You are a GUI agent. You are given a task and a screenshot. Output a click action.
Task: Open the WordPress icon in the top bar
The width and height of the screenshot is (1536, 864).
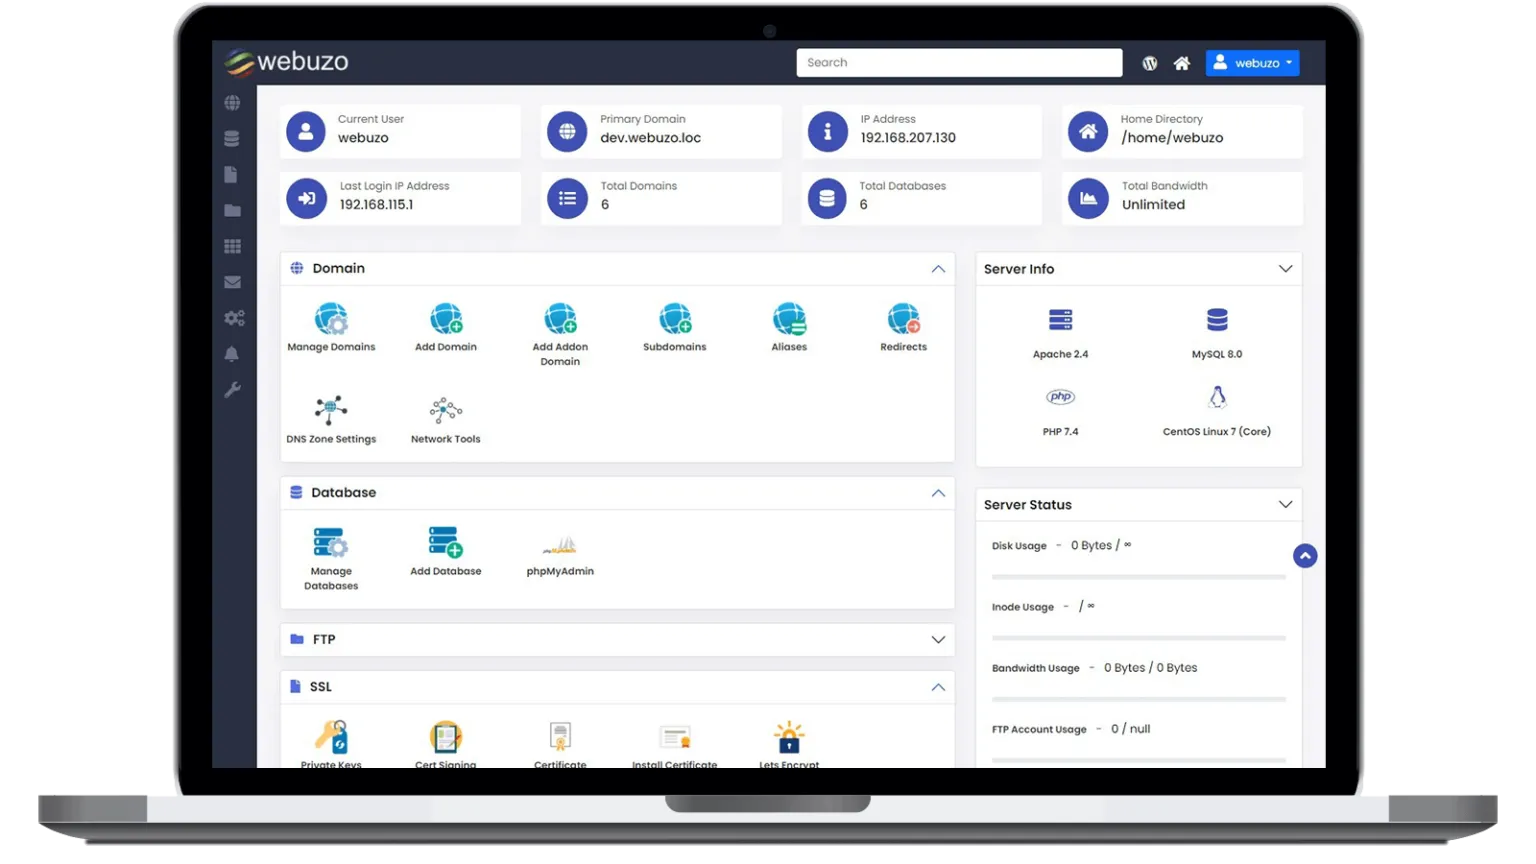[x=1149, y=62]
